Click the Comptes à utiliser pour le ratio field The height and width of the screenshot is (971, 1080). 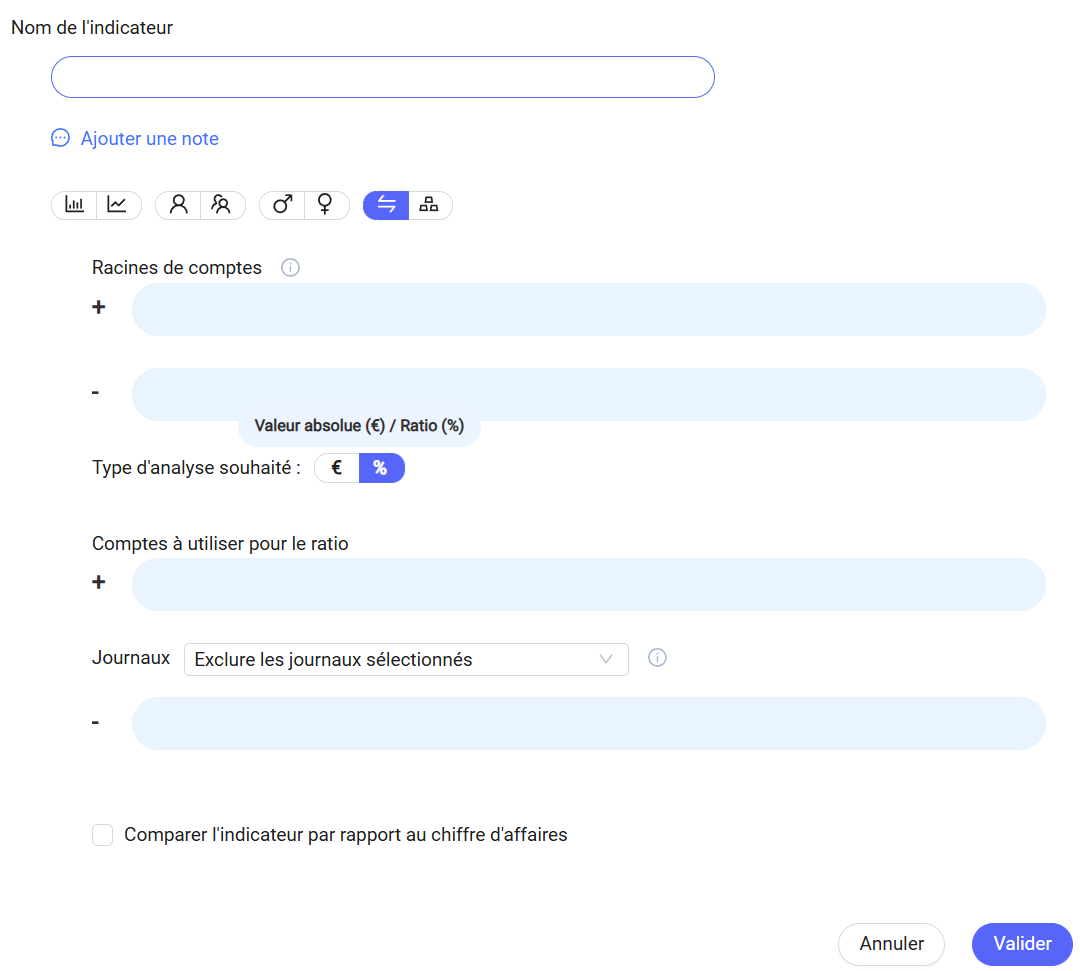588,584
